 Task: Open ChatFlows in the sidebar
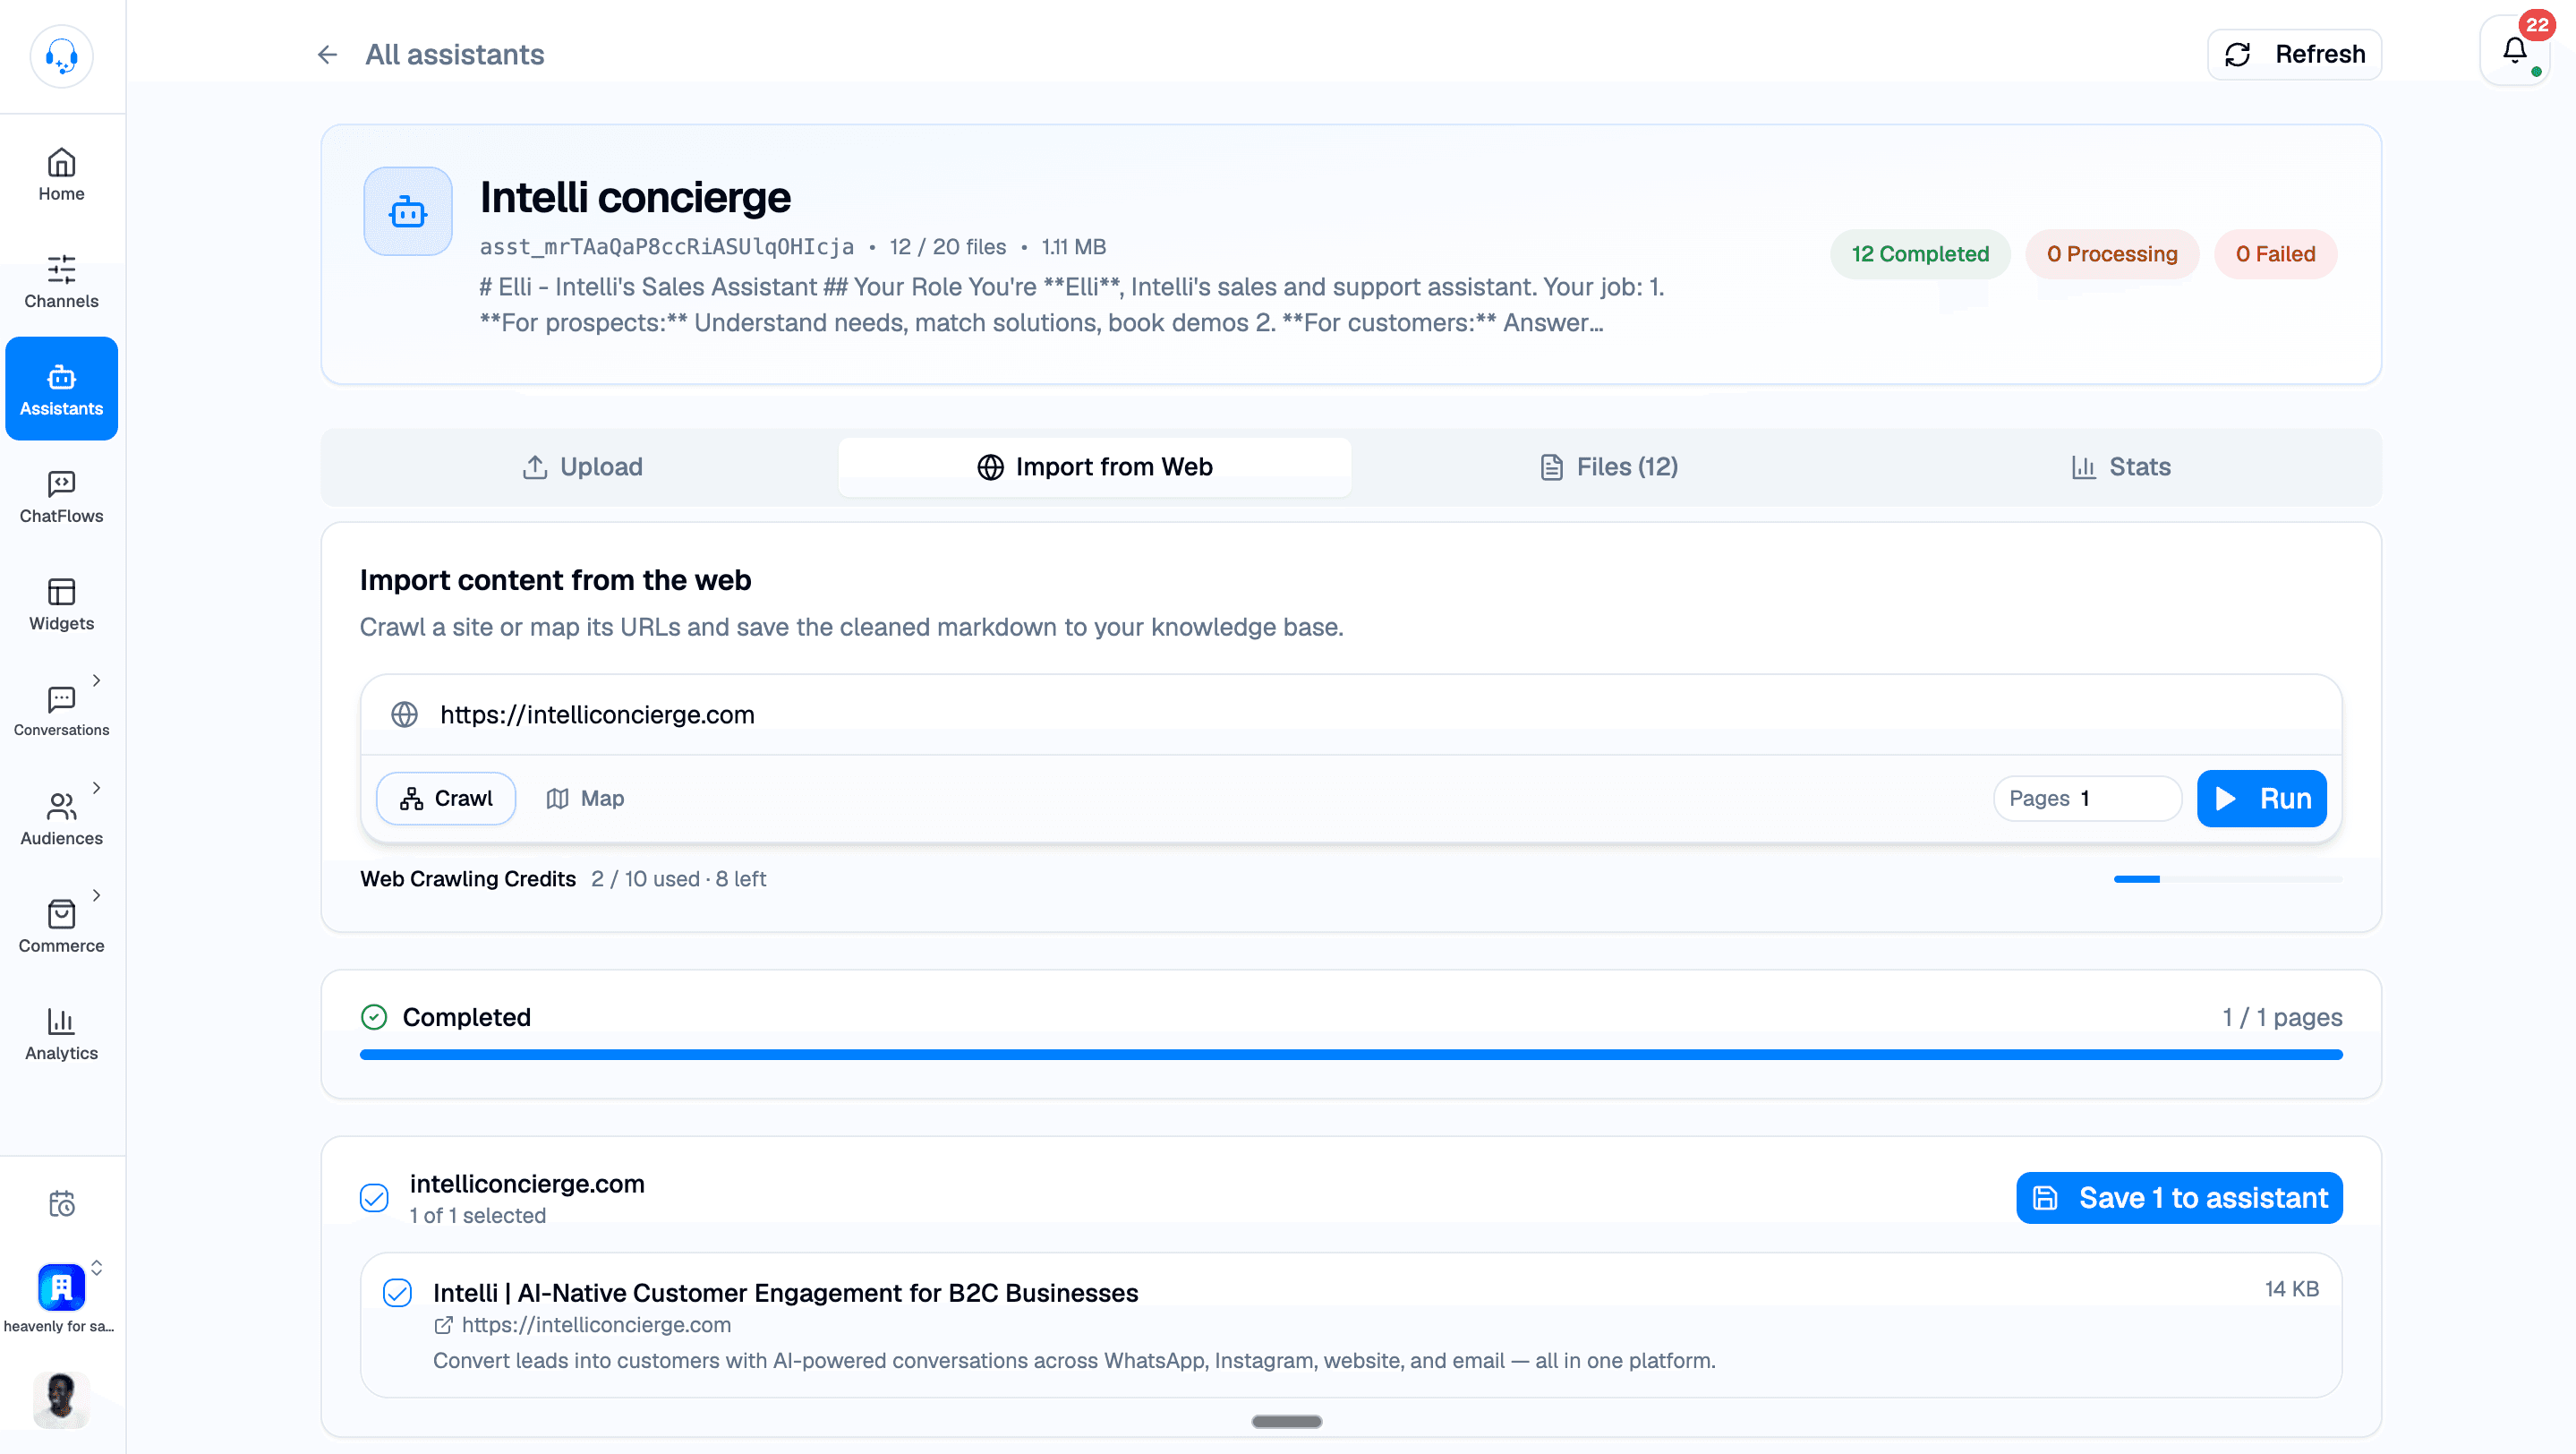[61, 497]
